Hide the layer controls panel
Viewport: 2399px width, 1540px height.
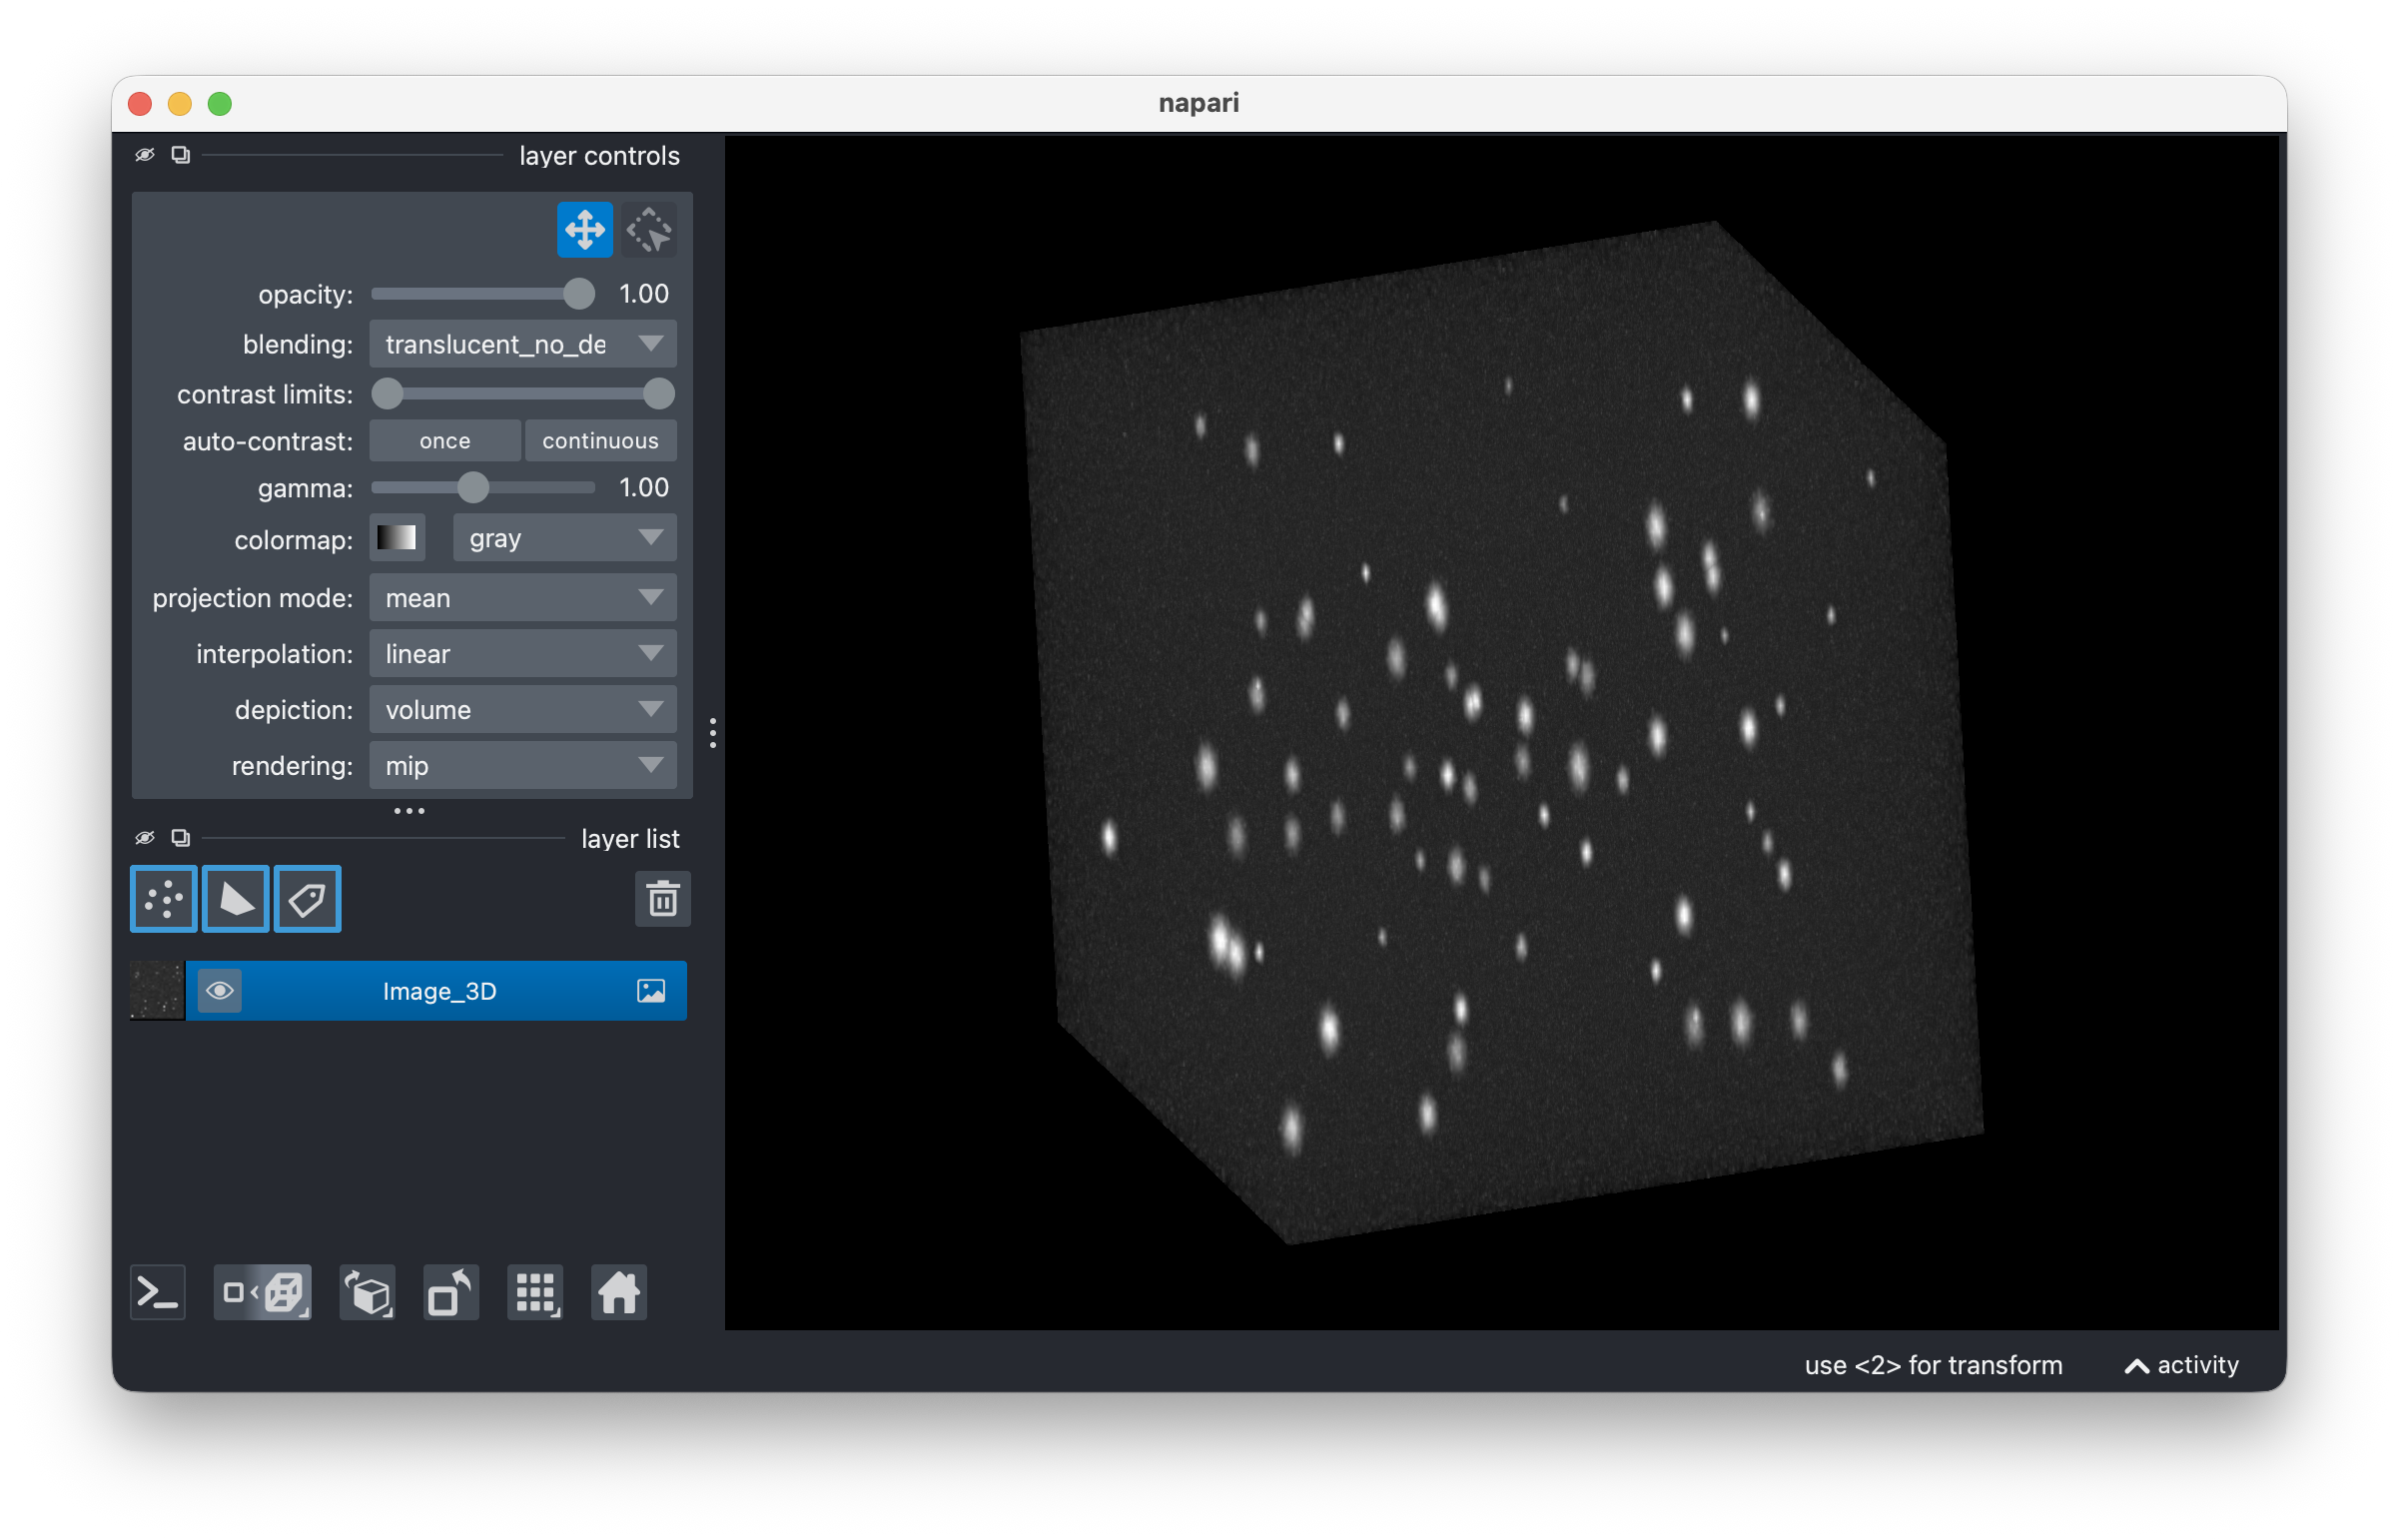pyautogui.click(x=145, y=155)
